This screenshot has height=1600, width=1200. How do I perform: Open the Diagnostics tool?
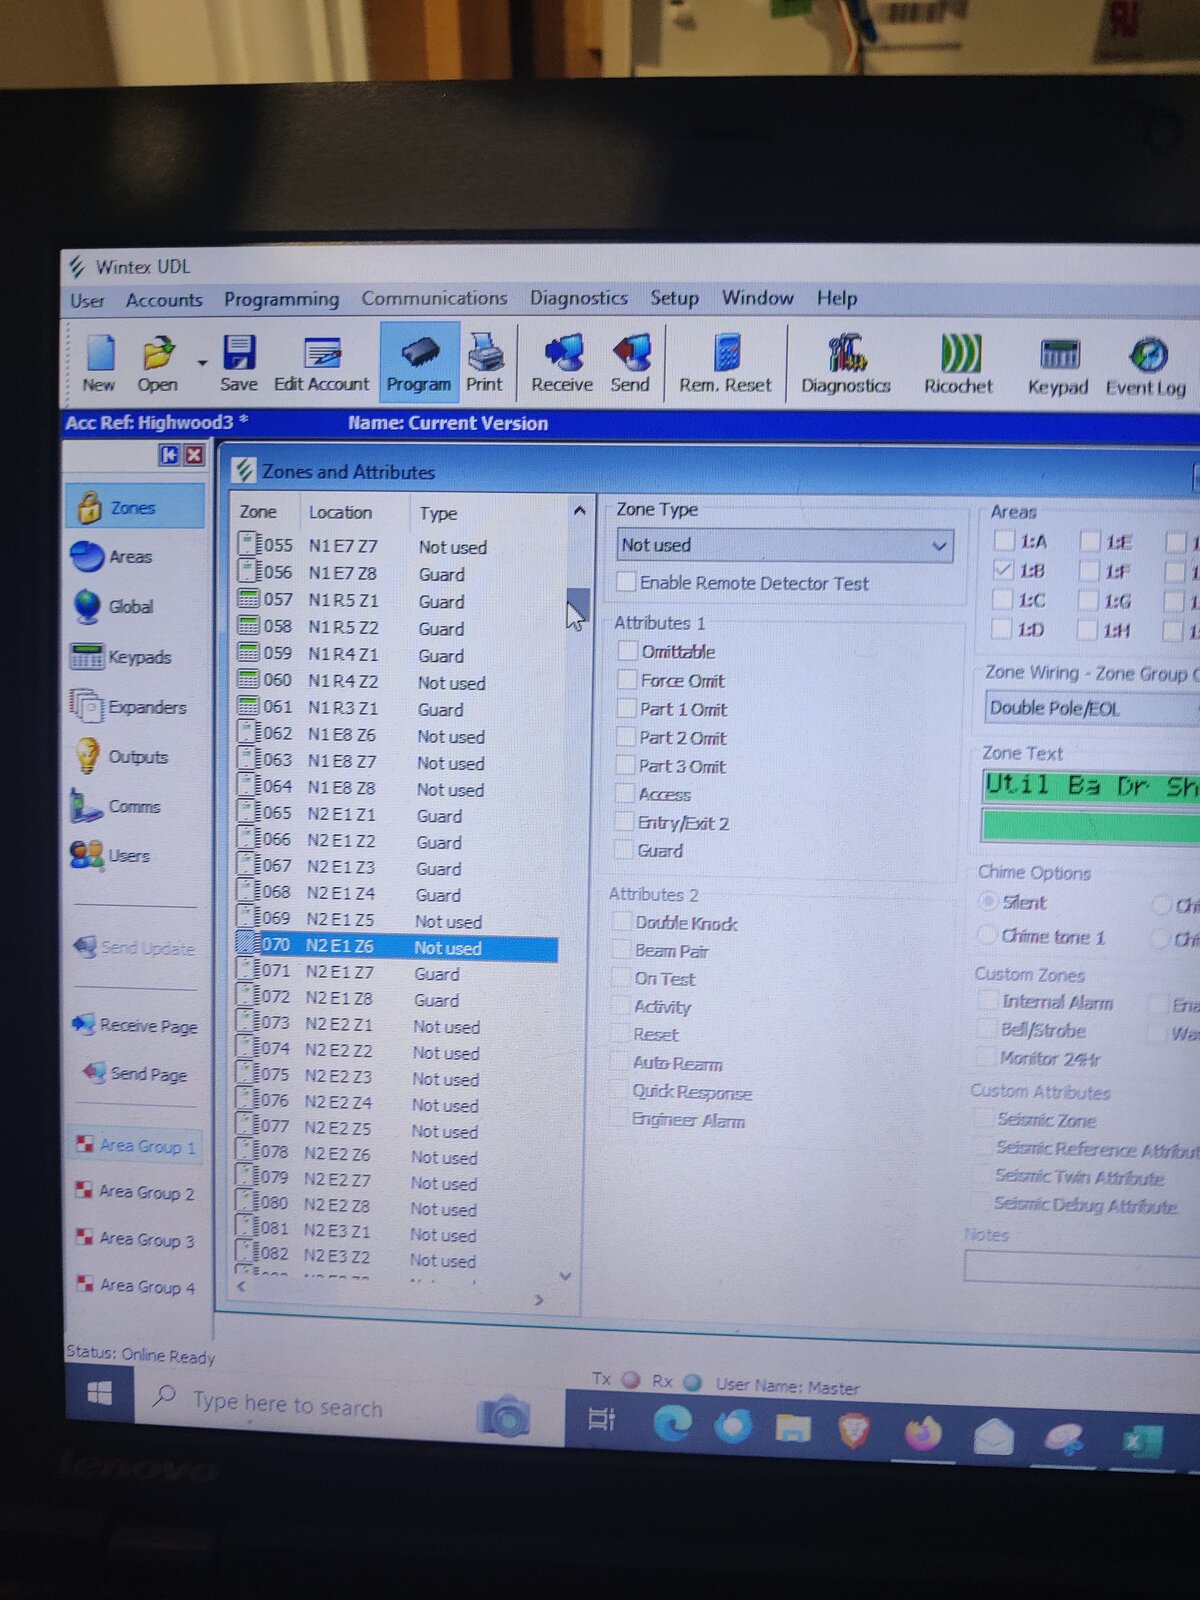tap(845, 364)
